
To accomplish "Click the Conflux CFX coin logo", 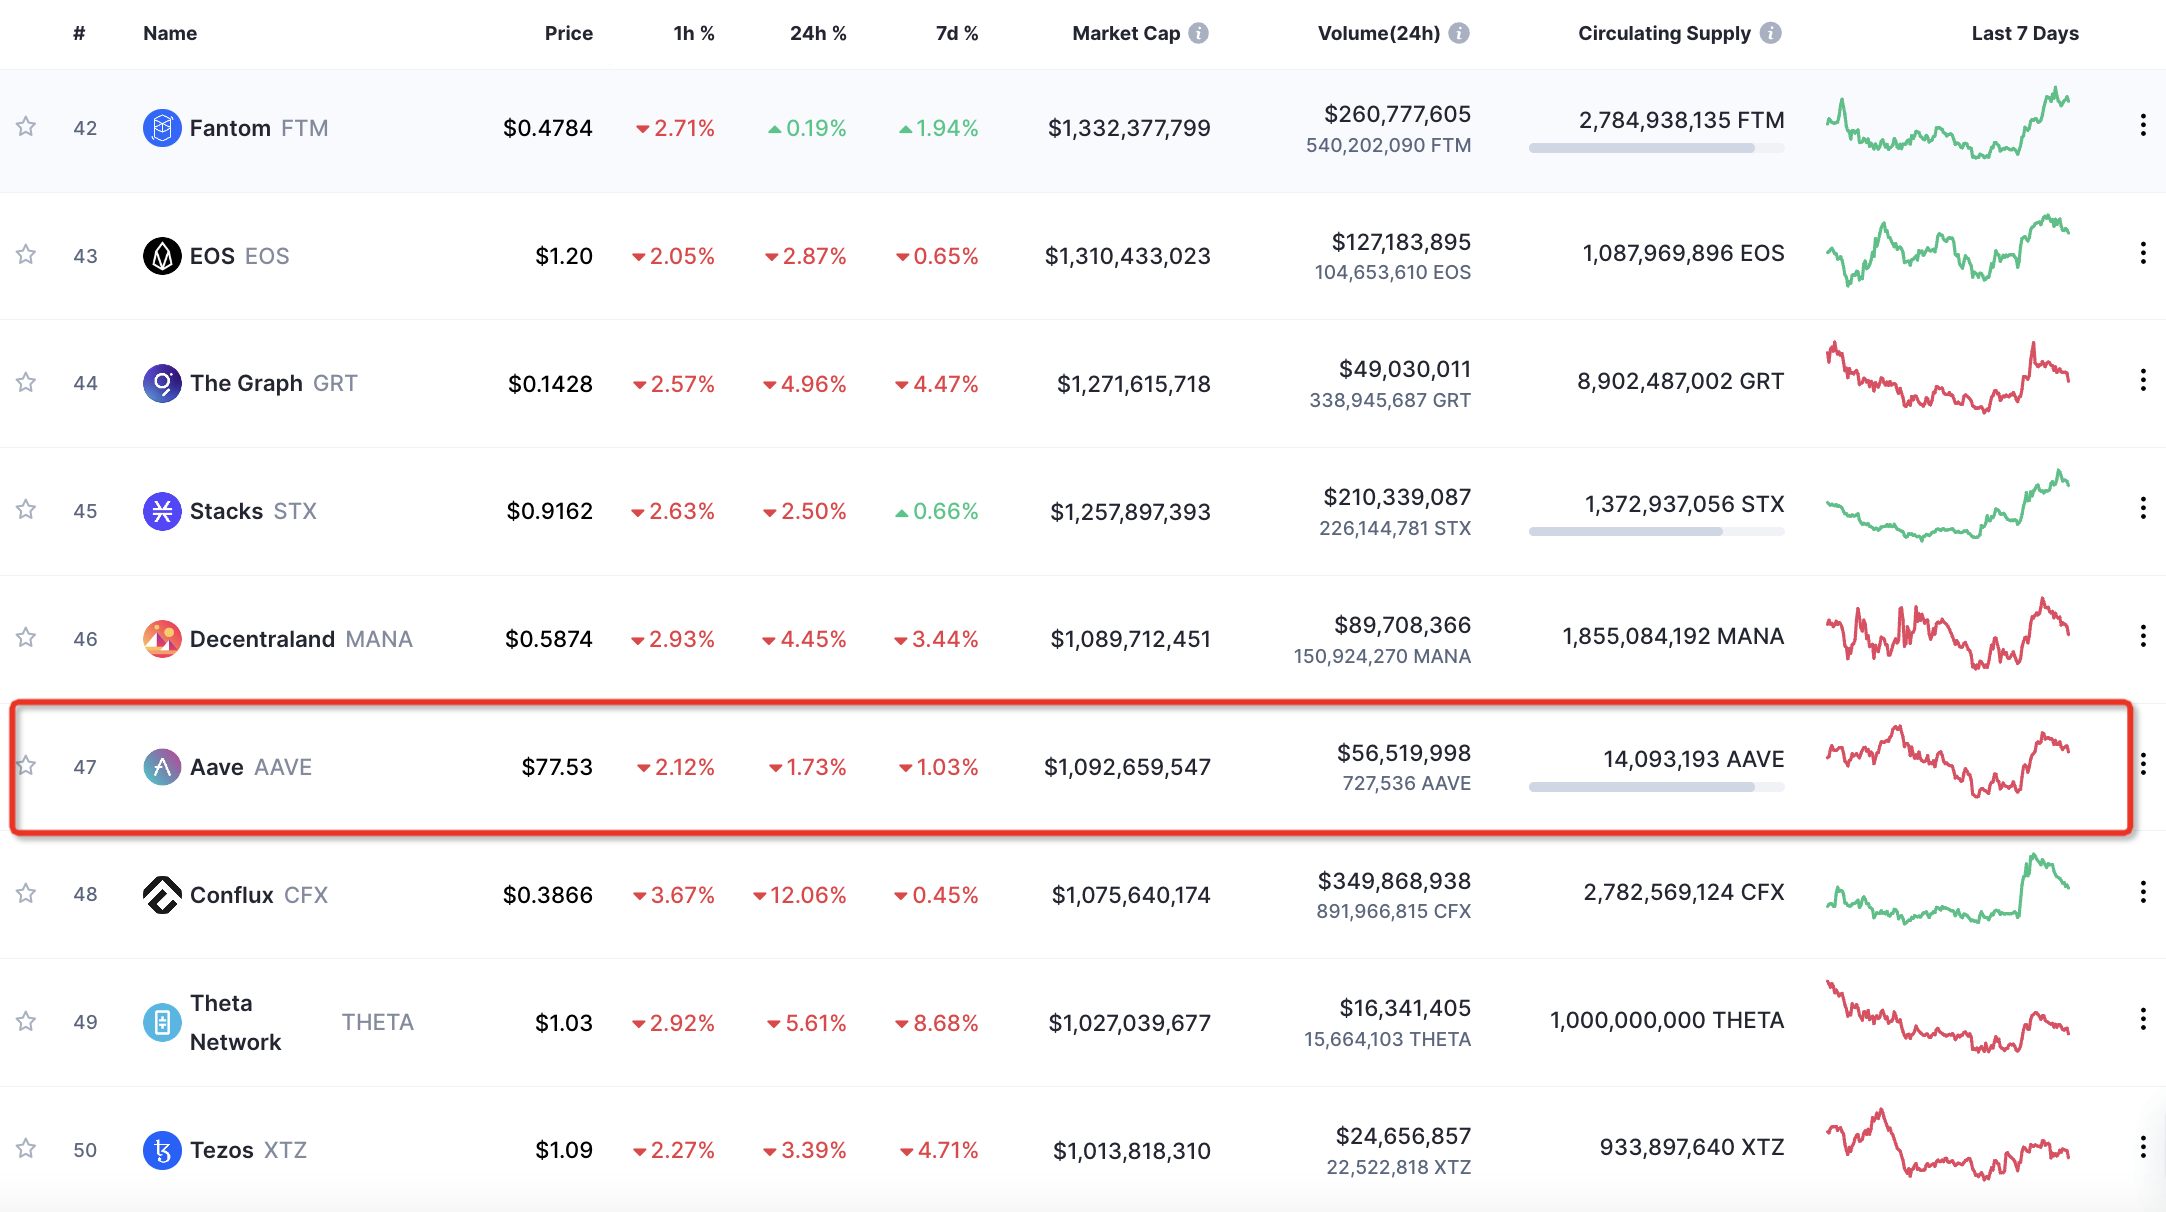I will click(161, 895).
